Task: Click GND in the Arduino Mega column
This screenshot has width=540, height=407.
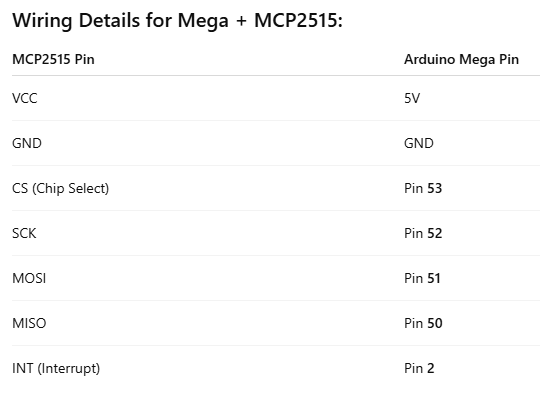Action: pyautogui.click(x=419, y=143)
